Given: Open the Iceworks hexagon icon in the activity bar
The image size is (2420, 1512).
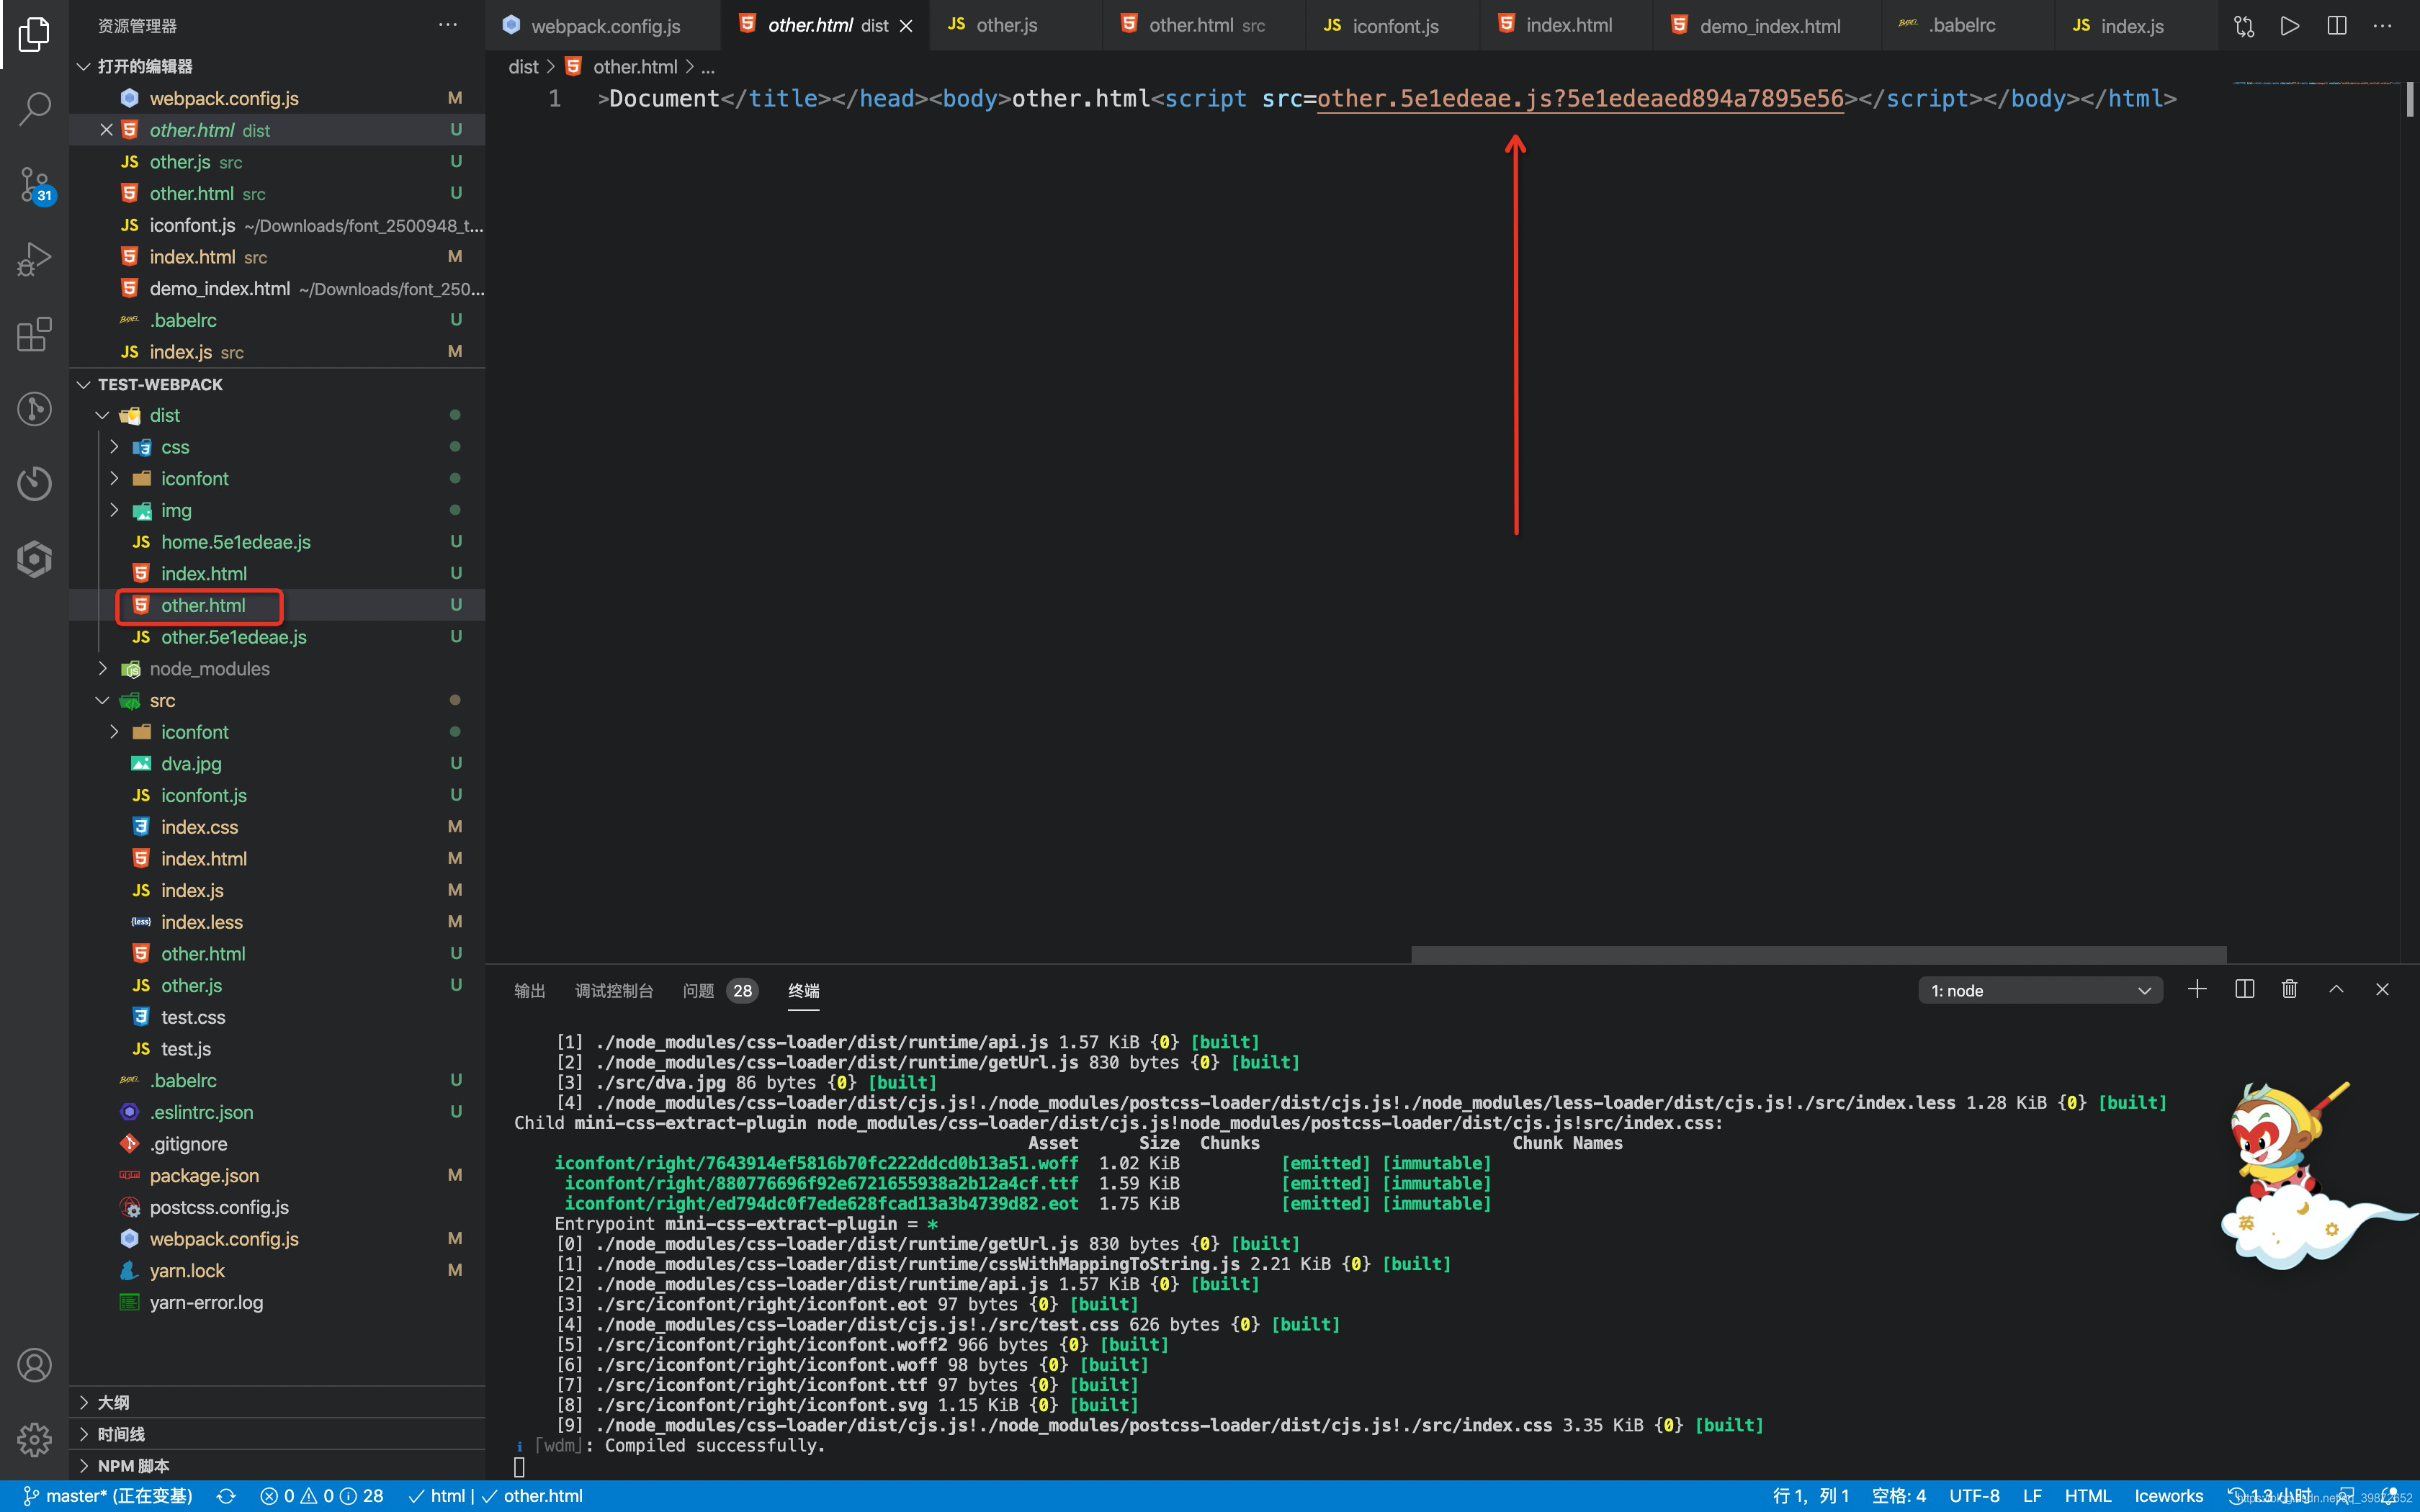Looking at the screenshot, I should point(34,558).
